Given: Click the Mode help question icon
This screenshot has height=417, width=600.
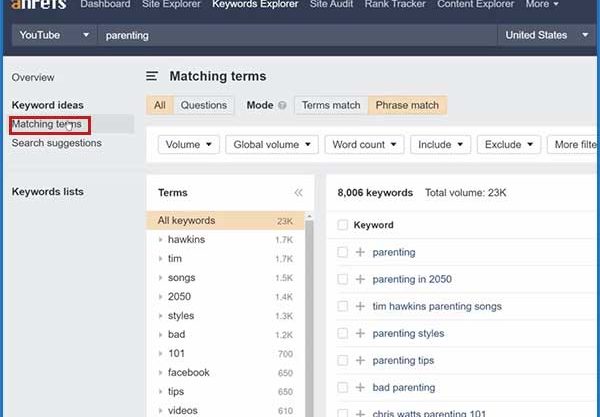Looking at the screenshot, I should tap(282, 105).
